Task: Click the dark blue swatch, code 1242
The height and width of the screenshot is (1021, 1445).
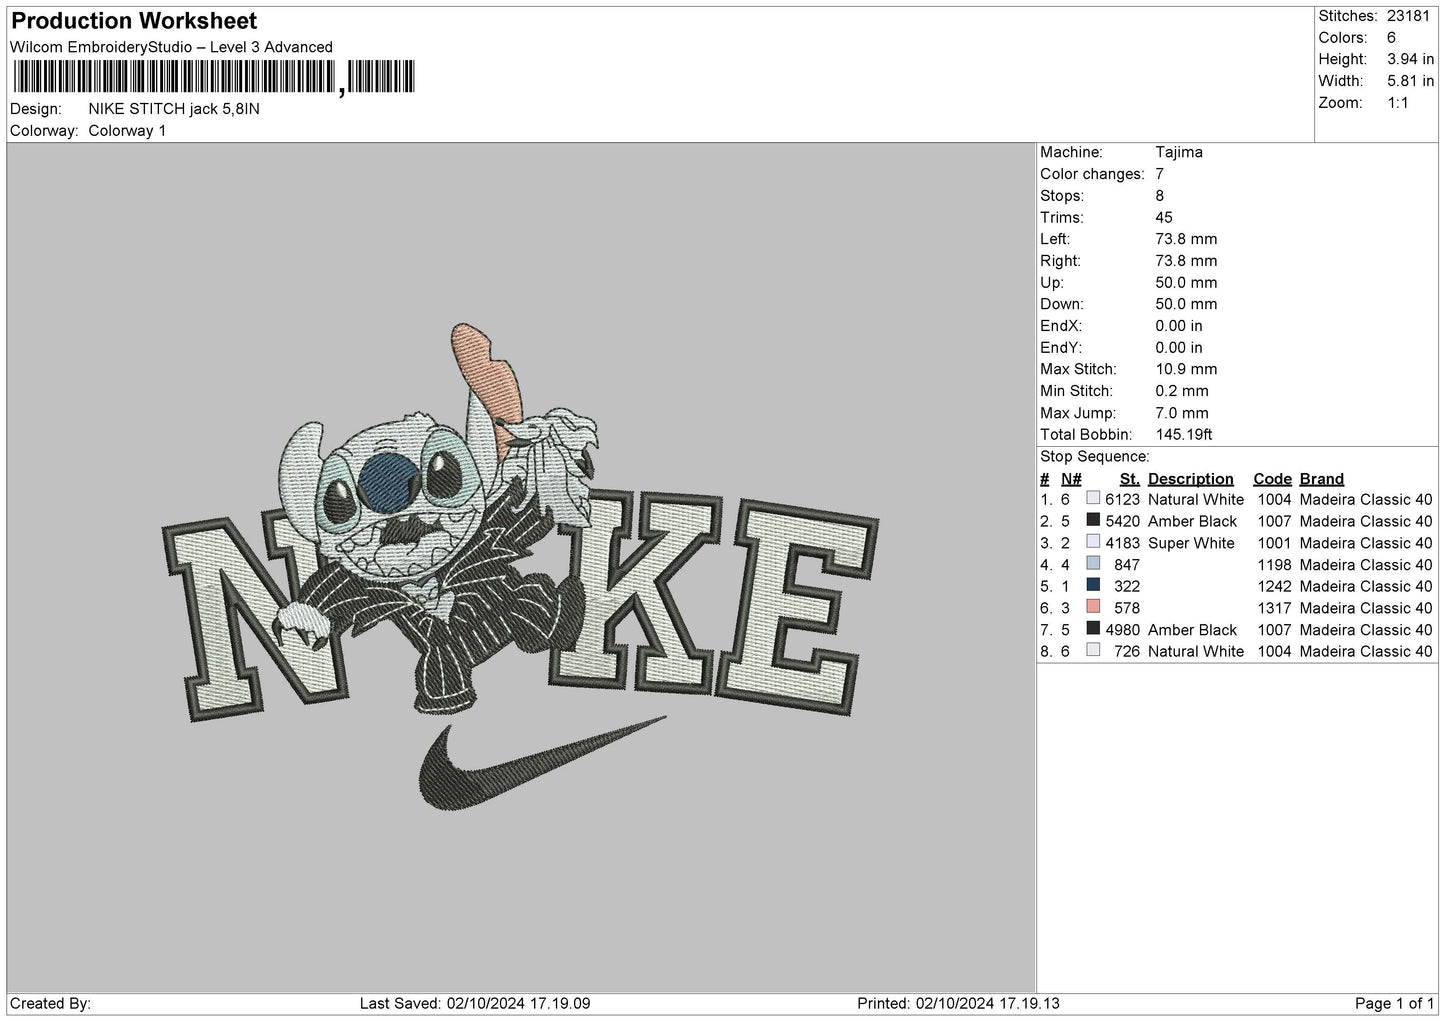Action: (x=1093, y=586)
